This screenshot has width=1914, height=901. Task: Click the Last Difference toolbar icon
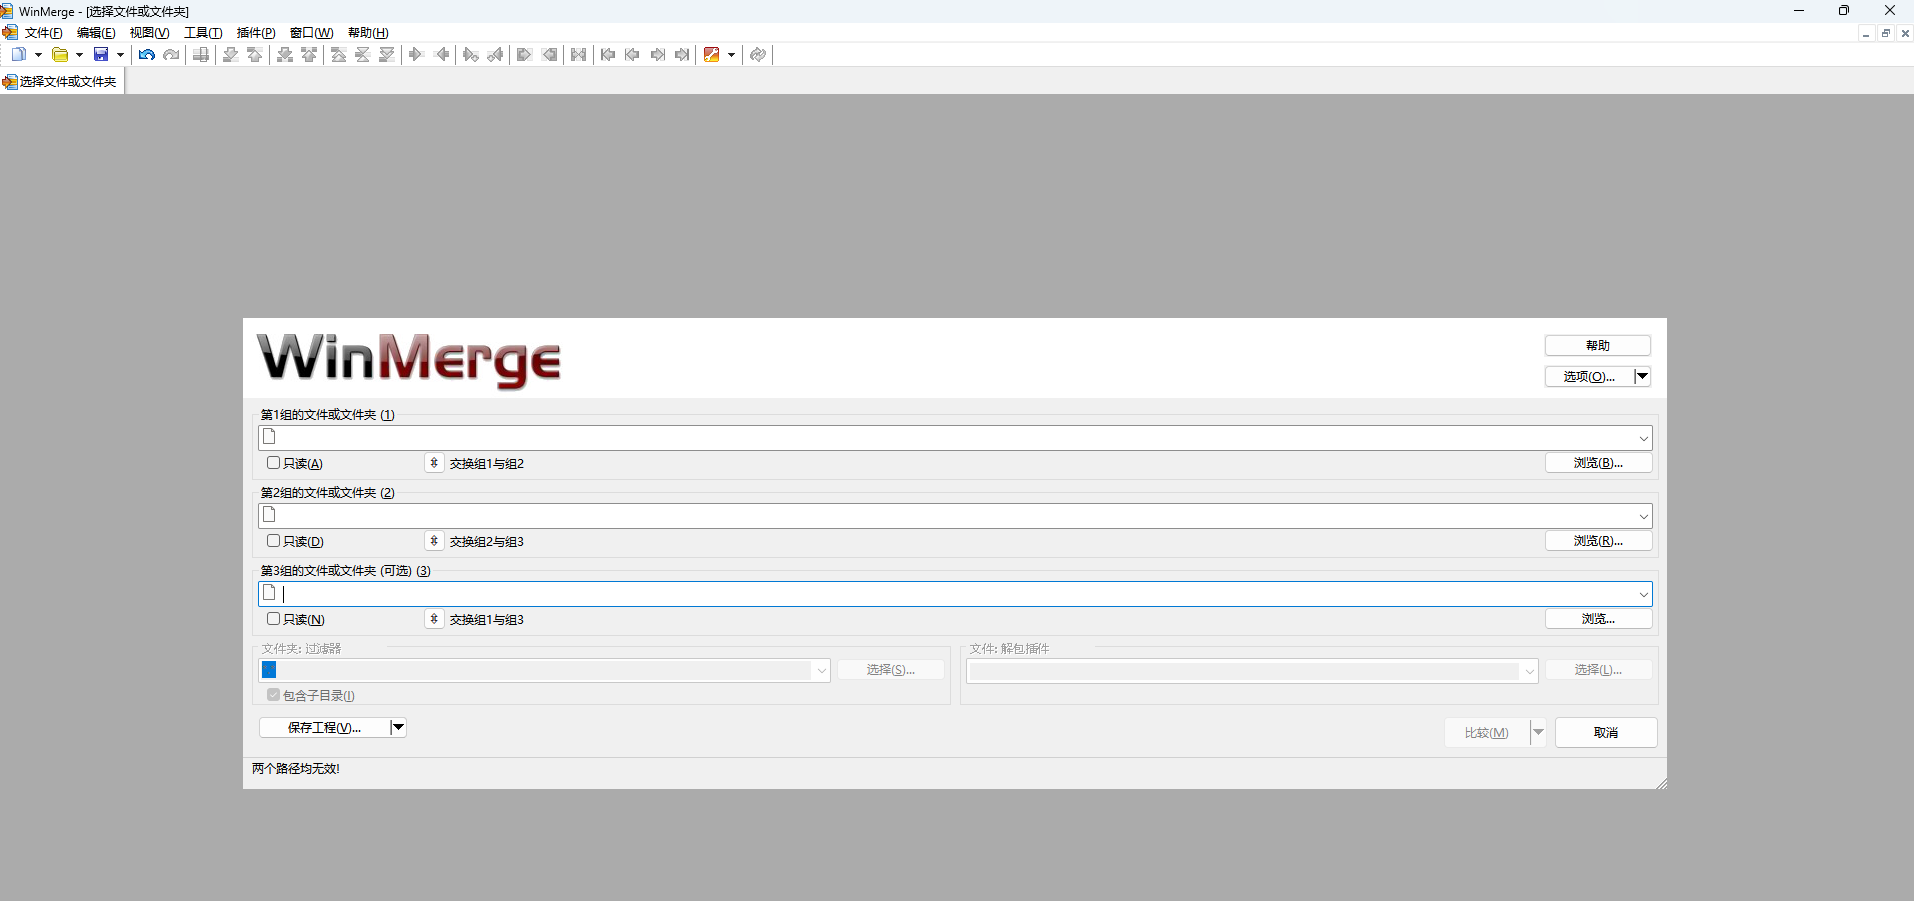point(387,55)
